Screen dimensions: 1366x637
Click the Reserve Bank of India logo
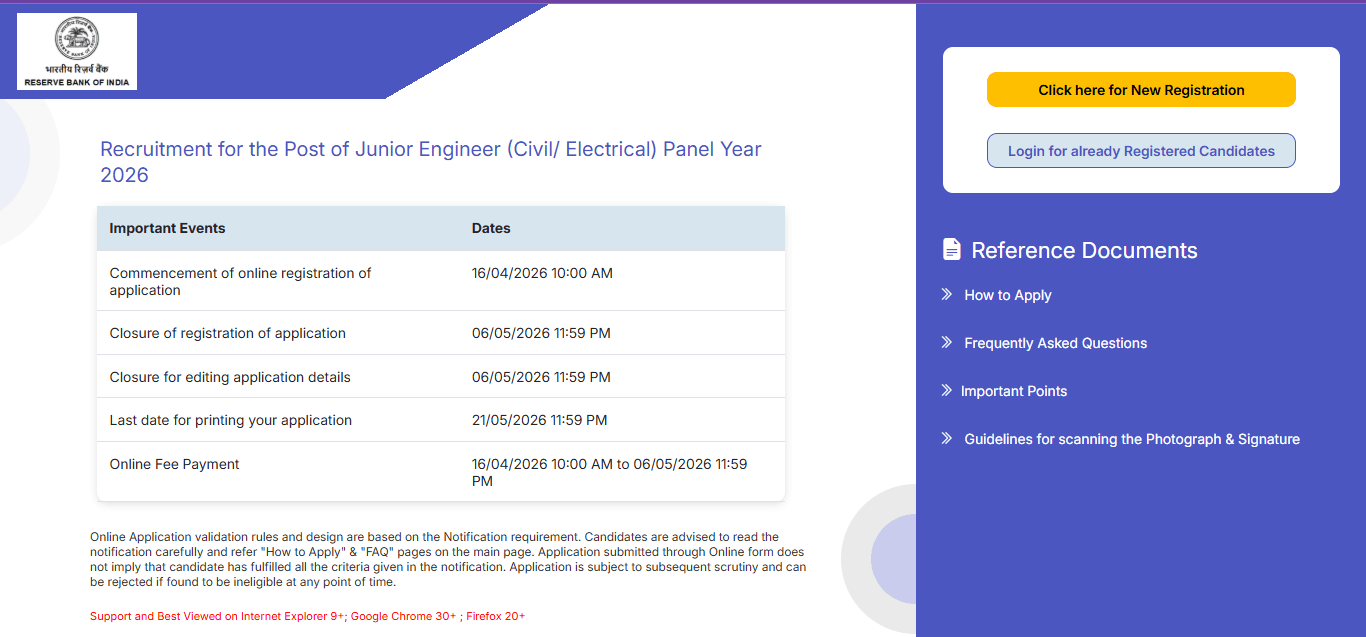[76, 51]
